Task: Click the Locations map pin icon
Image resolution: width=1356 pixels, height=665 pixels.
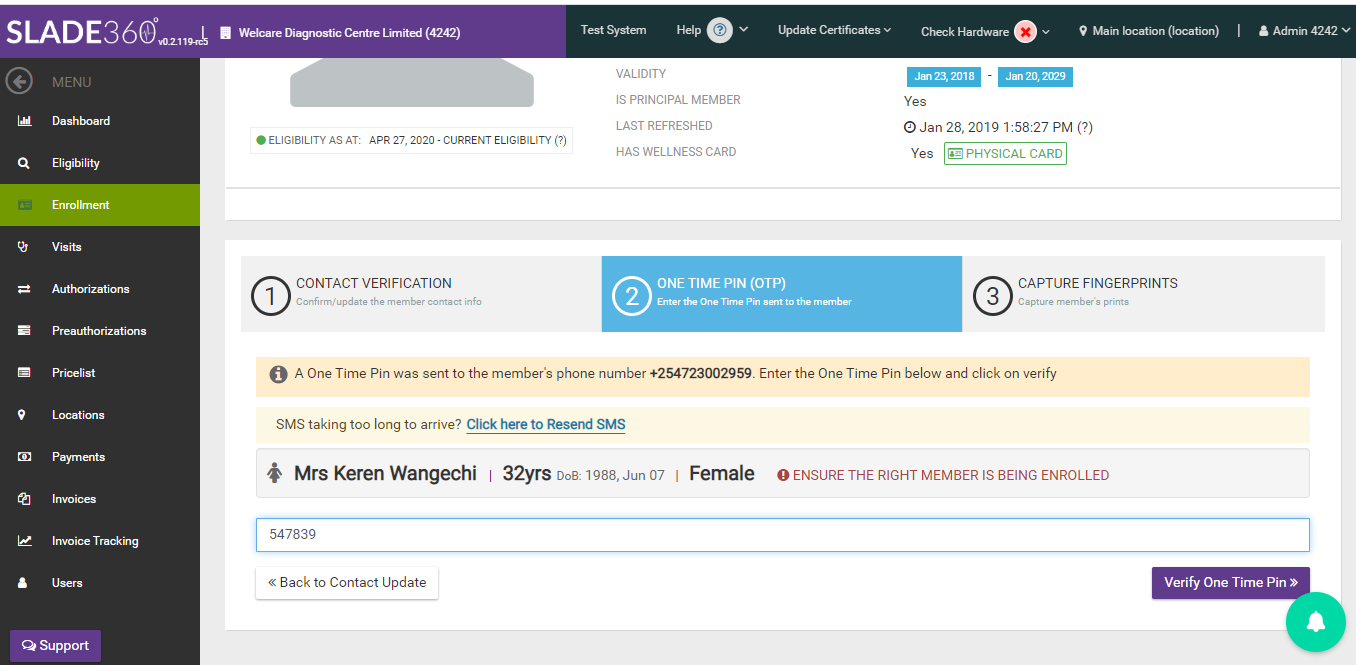Action: pyautogui.click(x=23, y=415)
